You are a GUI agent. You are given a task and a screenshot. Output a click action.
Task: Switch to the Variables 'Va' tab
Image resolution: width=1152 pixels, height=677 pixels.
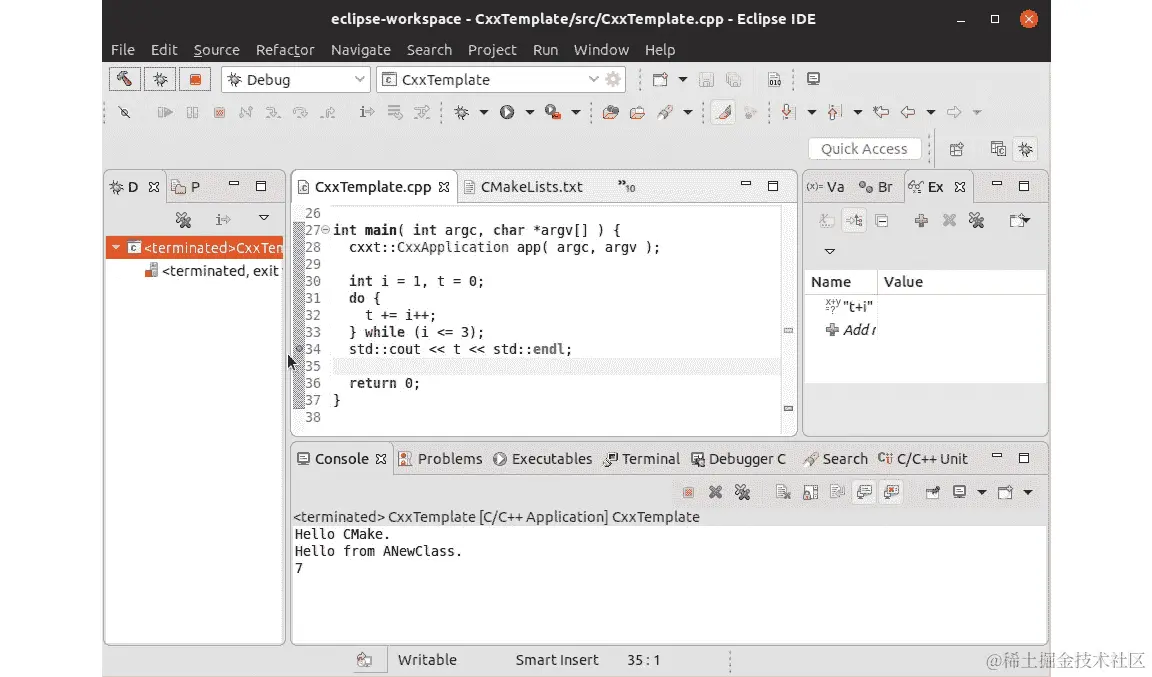coord(825,187)
